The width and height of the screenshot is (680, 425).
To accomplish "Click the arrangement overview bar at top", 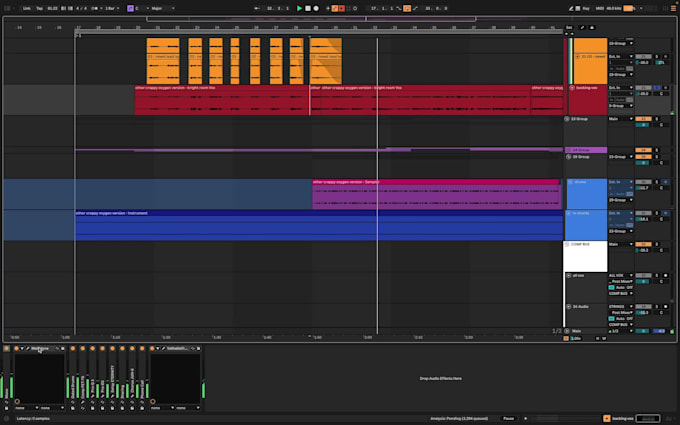I will click(311, 19).
